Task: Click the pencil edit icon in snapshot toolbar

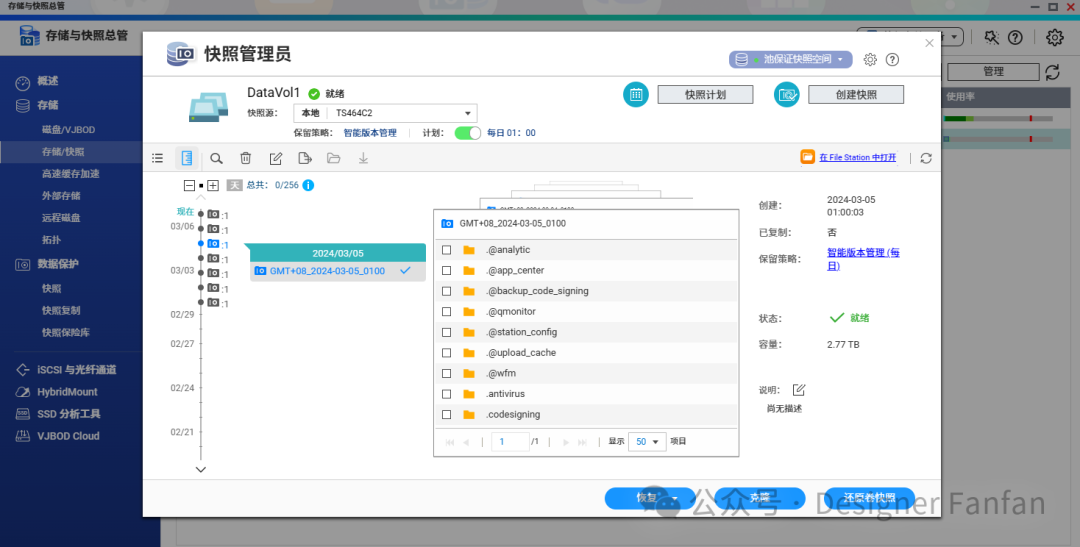Action: coord(276,158)
